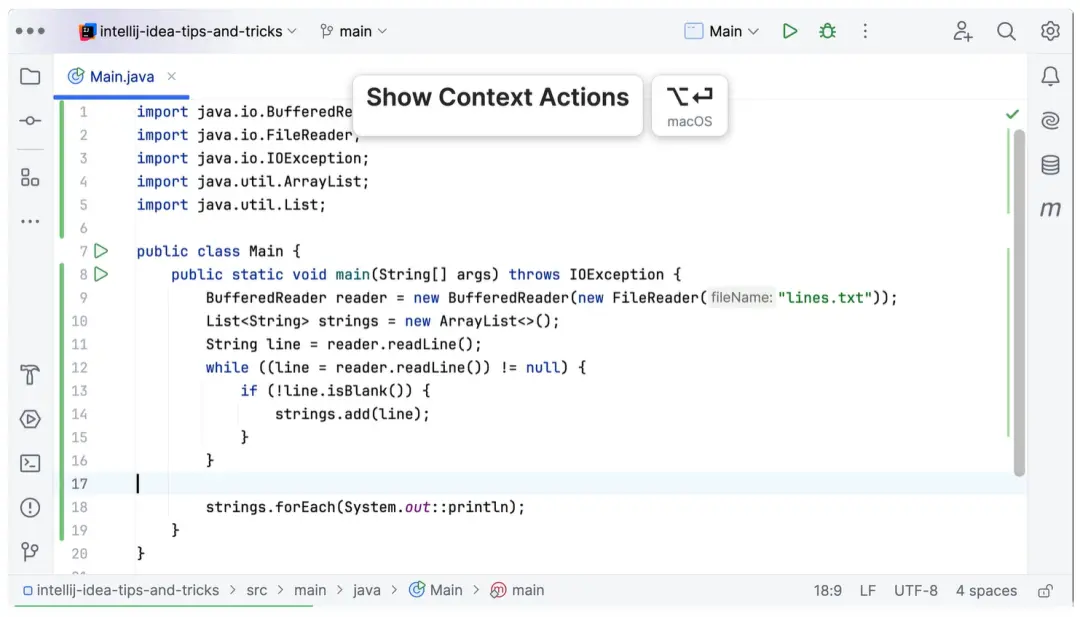Open the Project tool window folder icon
The width and height of the screenshot is (1080, 617).
tap(30, 76)
